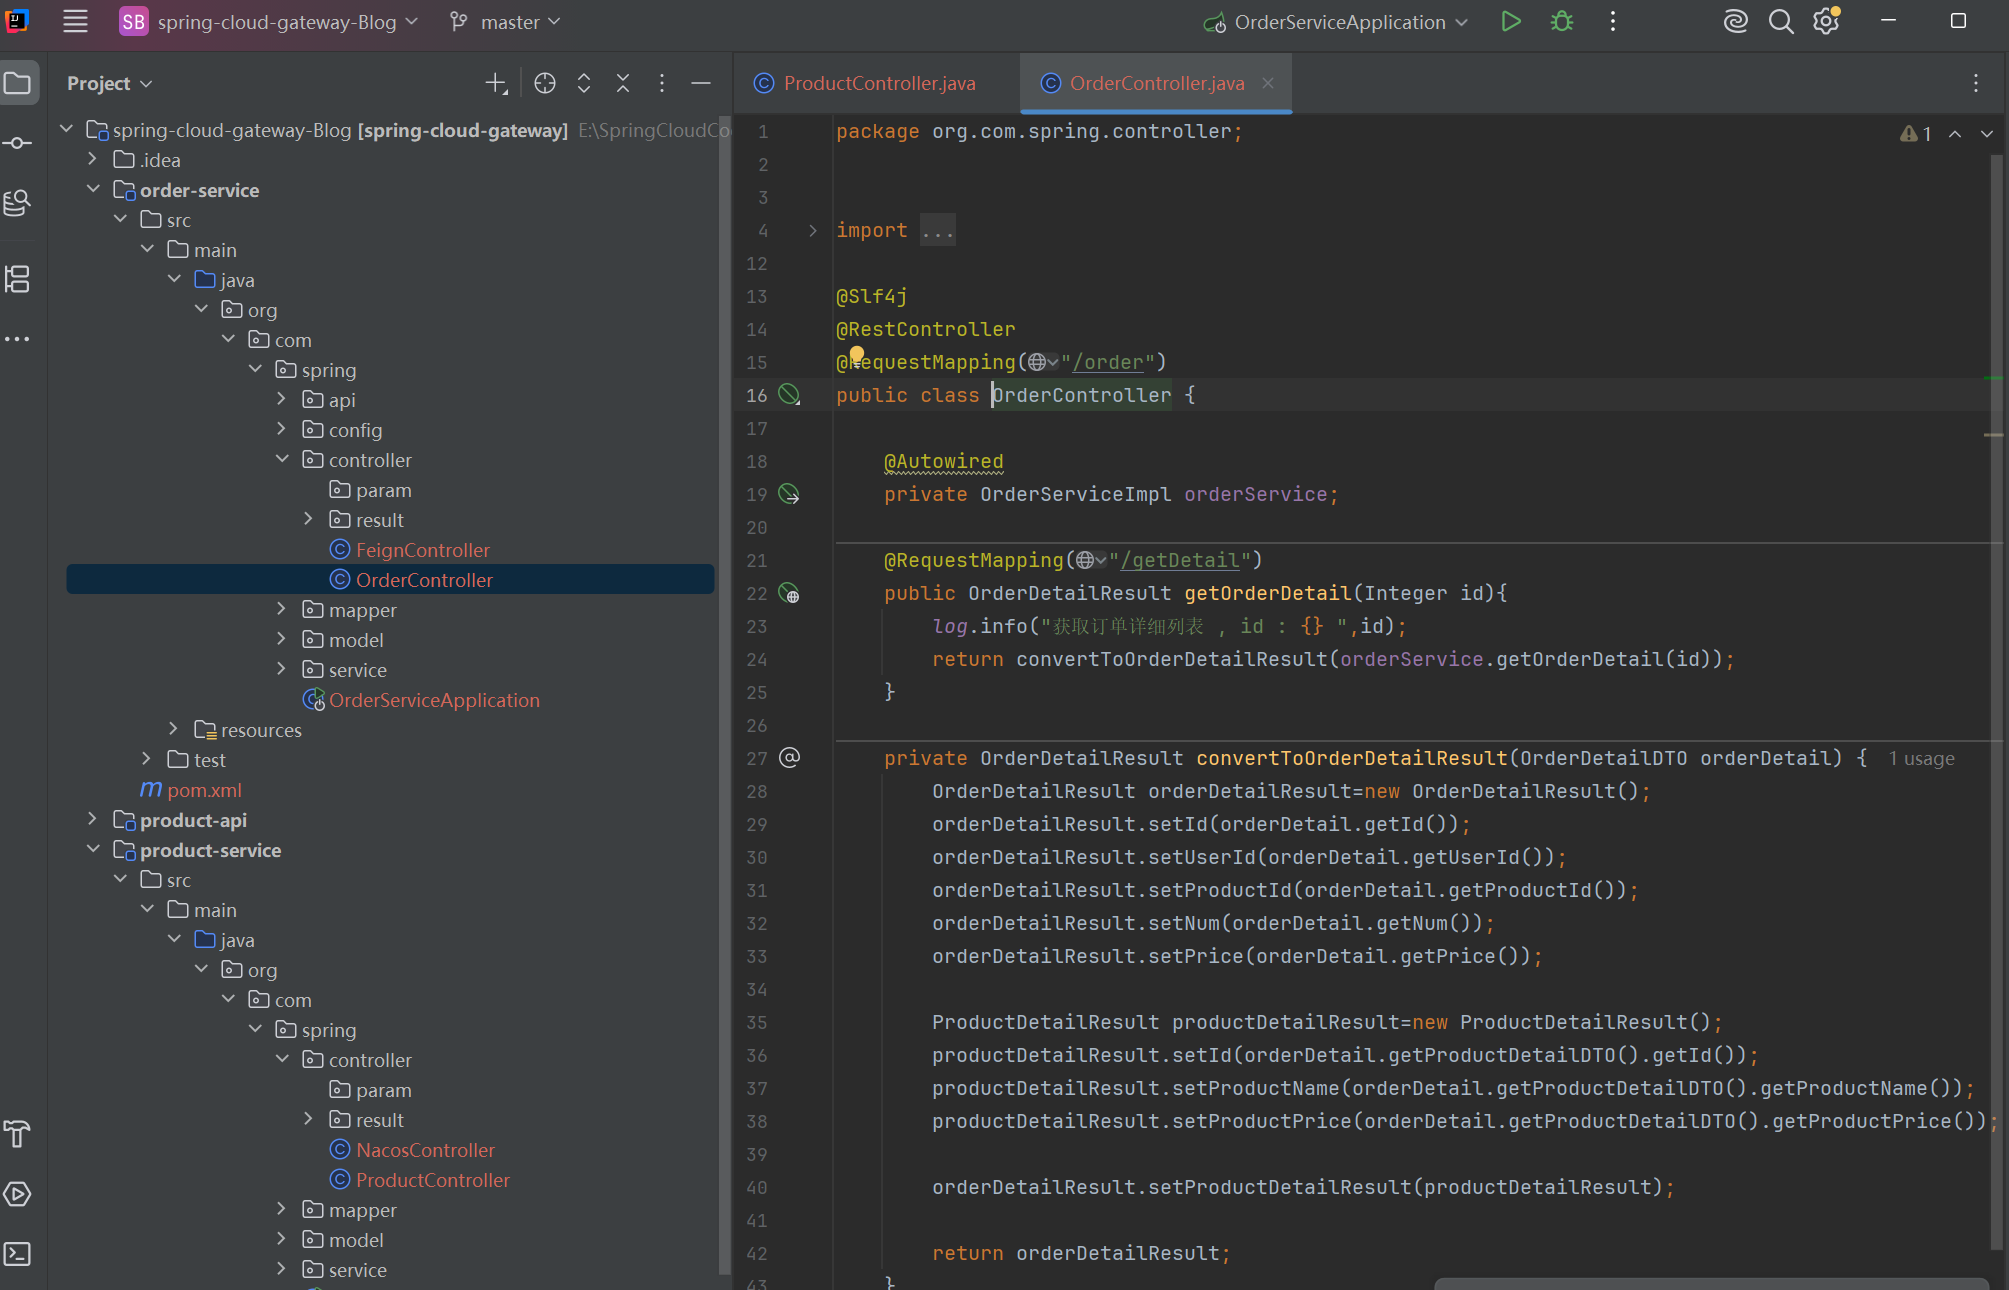Open the "/order" URL mapping link
The height and width of the screenshot is (1290, 2009).
[1107, 363]
